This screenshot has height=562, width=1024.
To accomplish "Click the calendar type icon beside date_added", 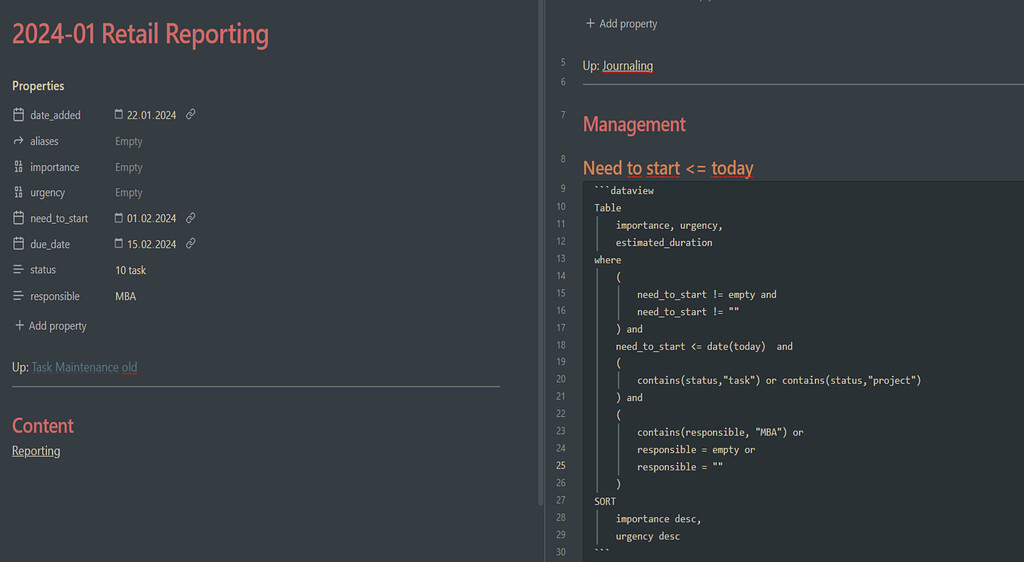I will [x=19, y=115].
